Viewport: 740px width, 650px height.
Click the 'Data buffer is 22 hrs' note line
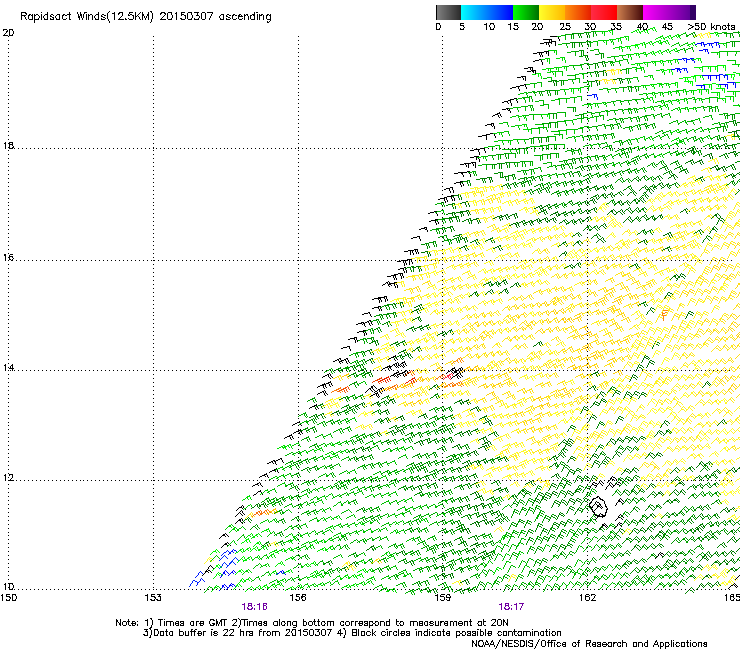352,633
